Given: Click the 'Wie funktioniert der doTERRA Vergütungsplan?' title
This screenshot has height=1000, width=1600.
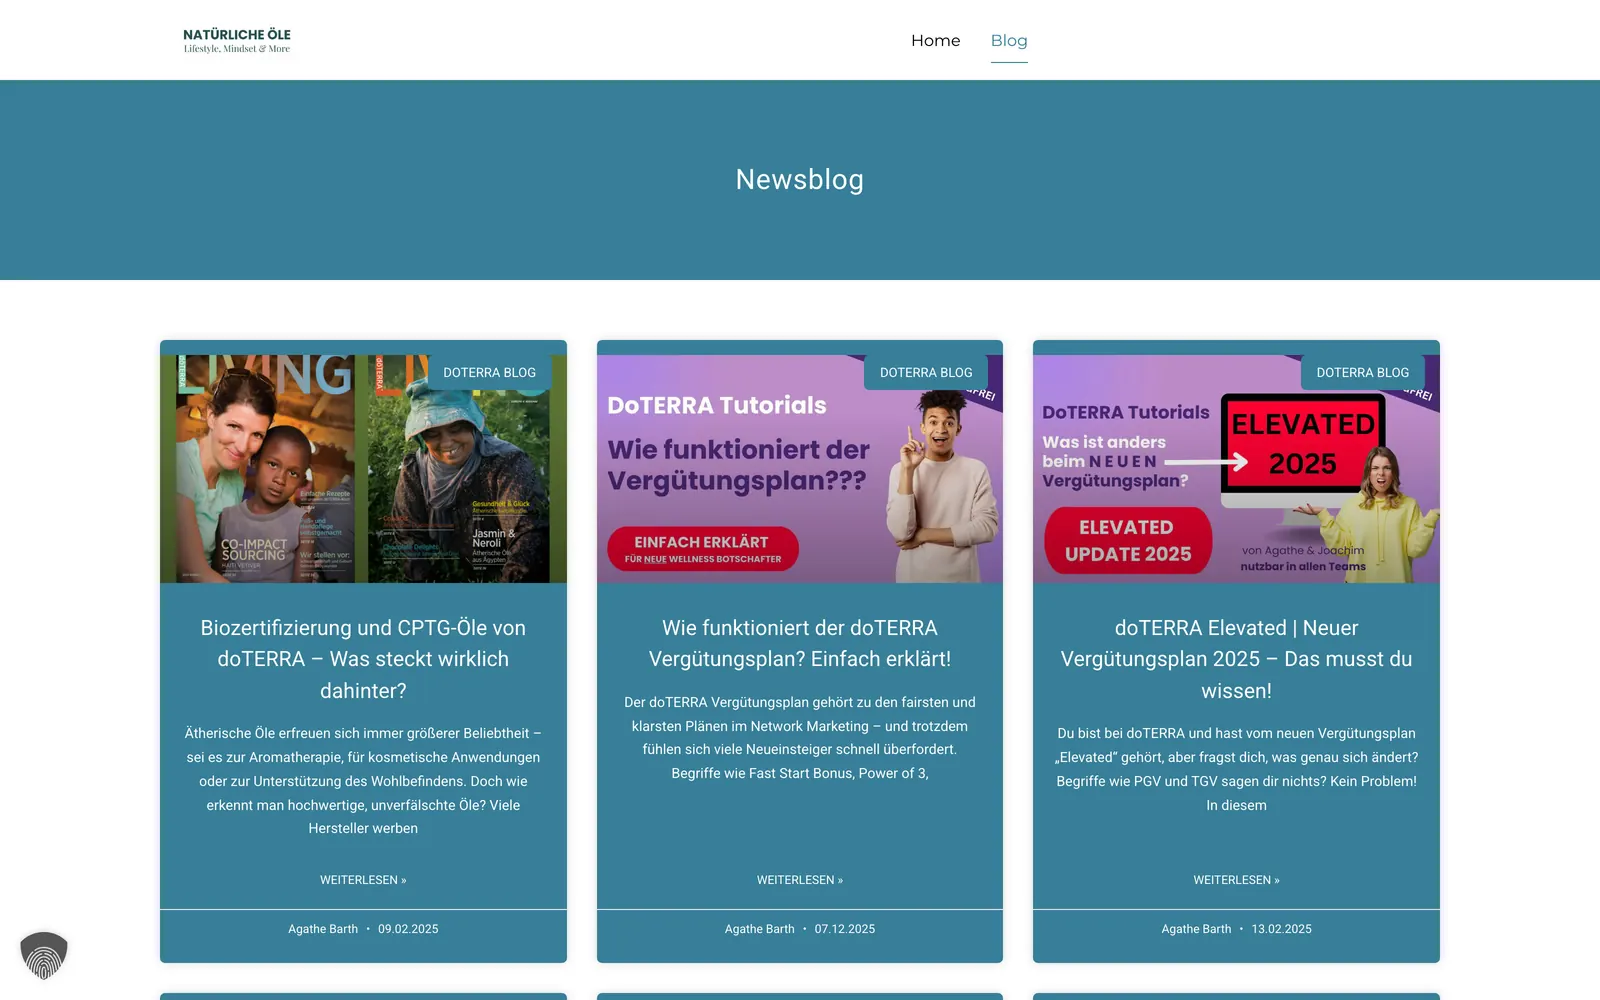Looking at the screenshot, I should pyautogui.click(x=800, y=643).
